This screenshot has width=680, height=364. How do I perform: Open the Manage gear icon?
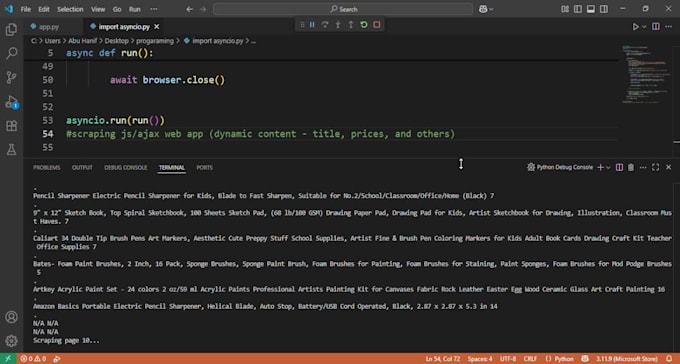tap(11, 341)
